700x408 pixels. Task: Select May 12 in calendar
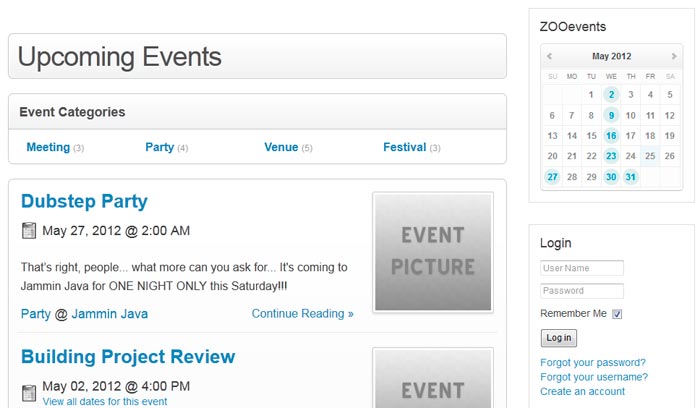click(x=670, y=116)
